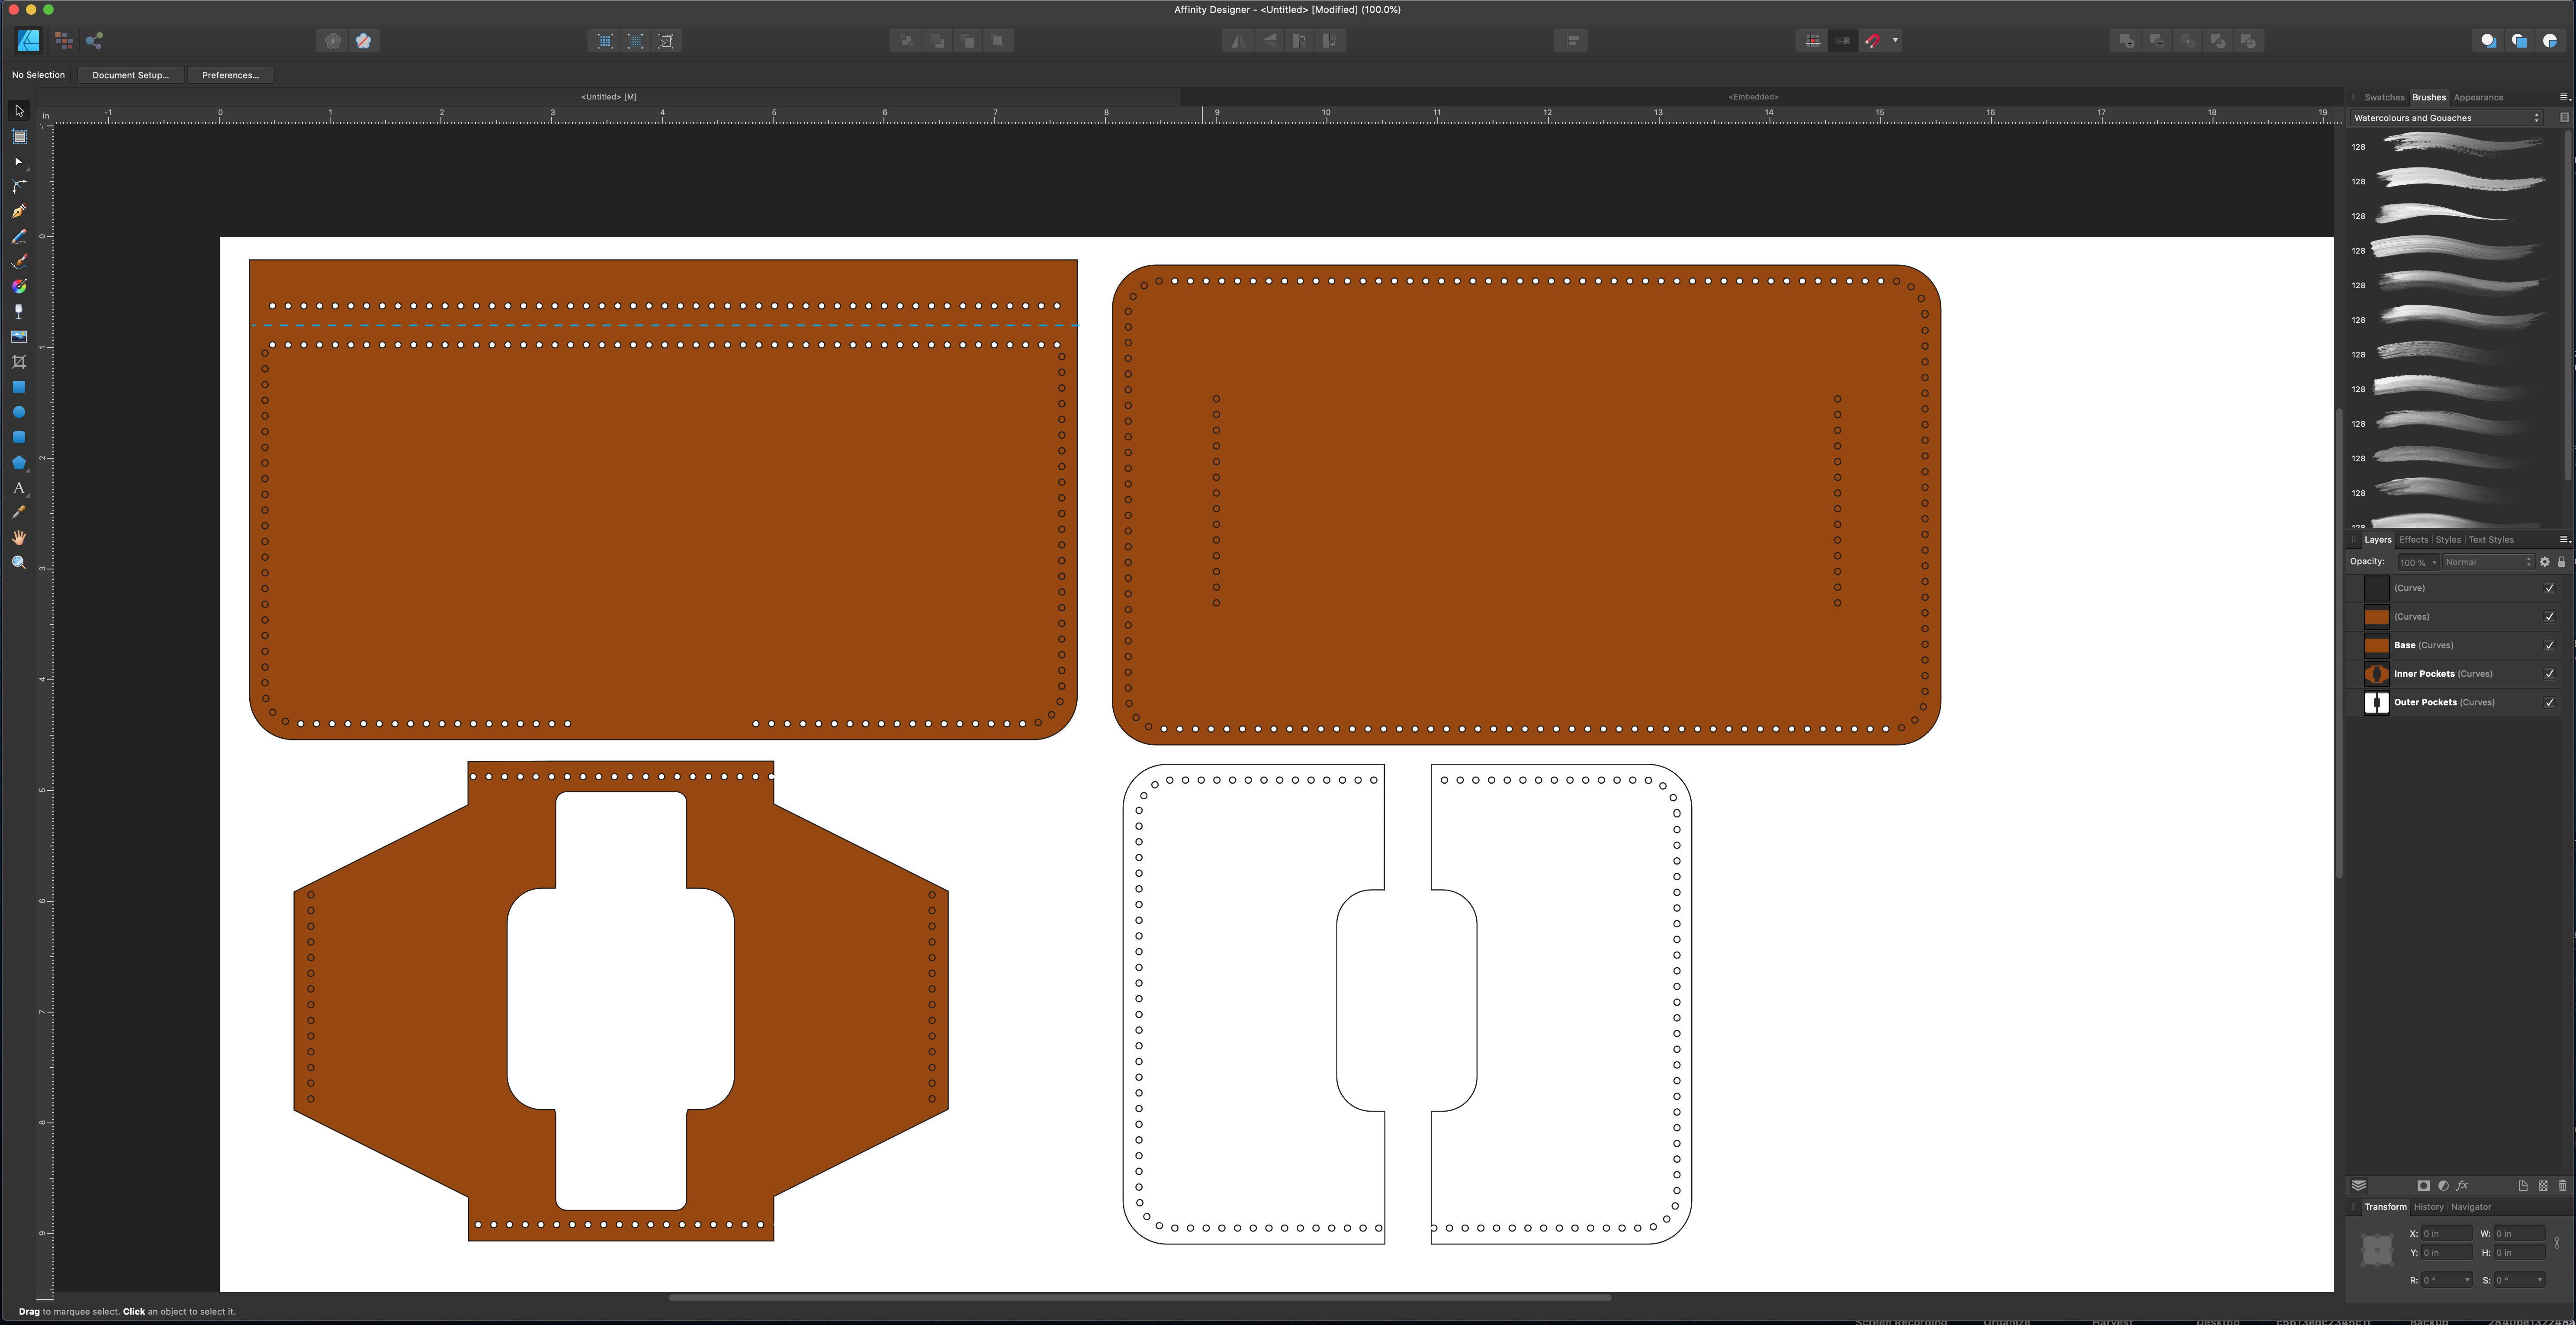Select the Ellipse shape tool
This screenshot has height=1325, width=2576.
(x=19, y=412)
